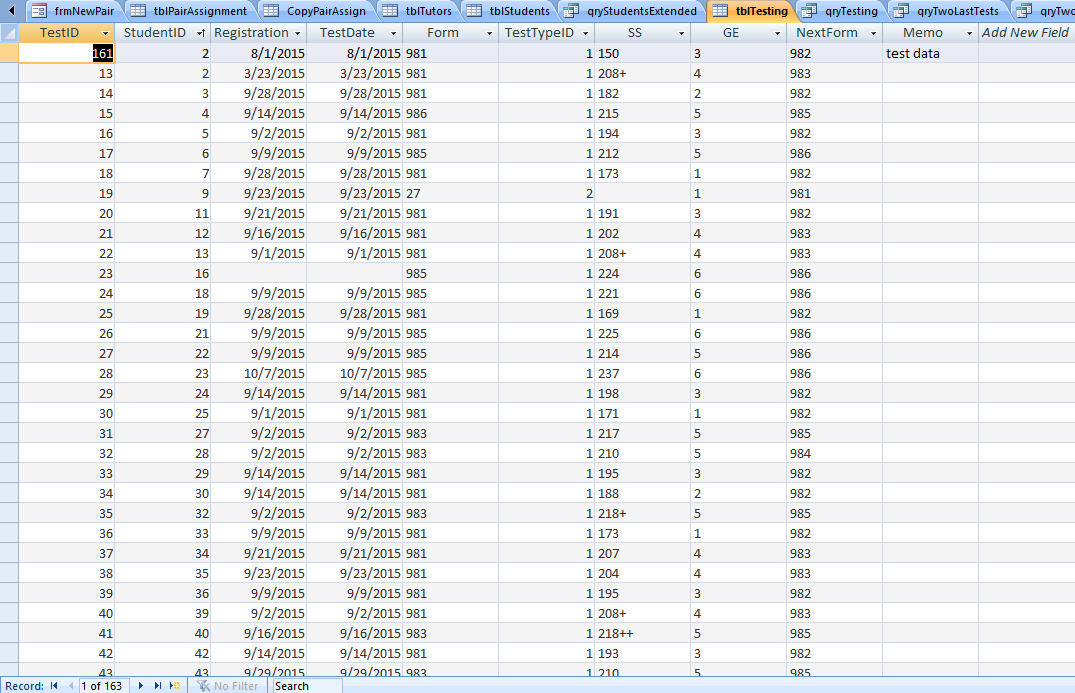Click SS cell '218++' in row 41
Image resolution: width=1075 pixels, height=693 pixels.
coord(642,633)
